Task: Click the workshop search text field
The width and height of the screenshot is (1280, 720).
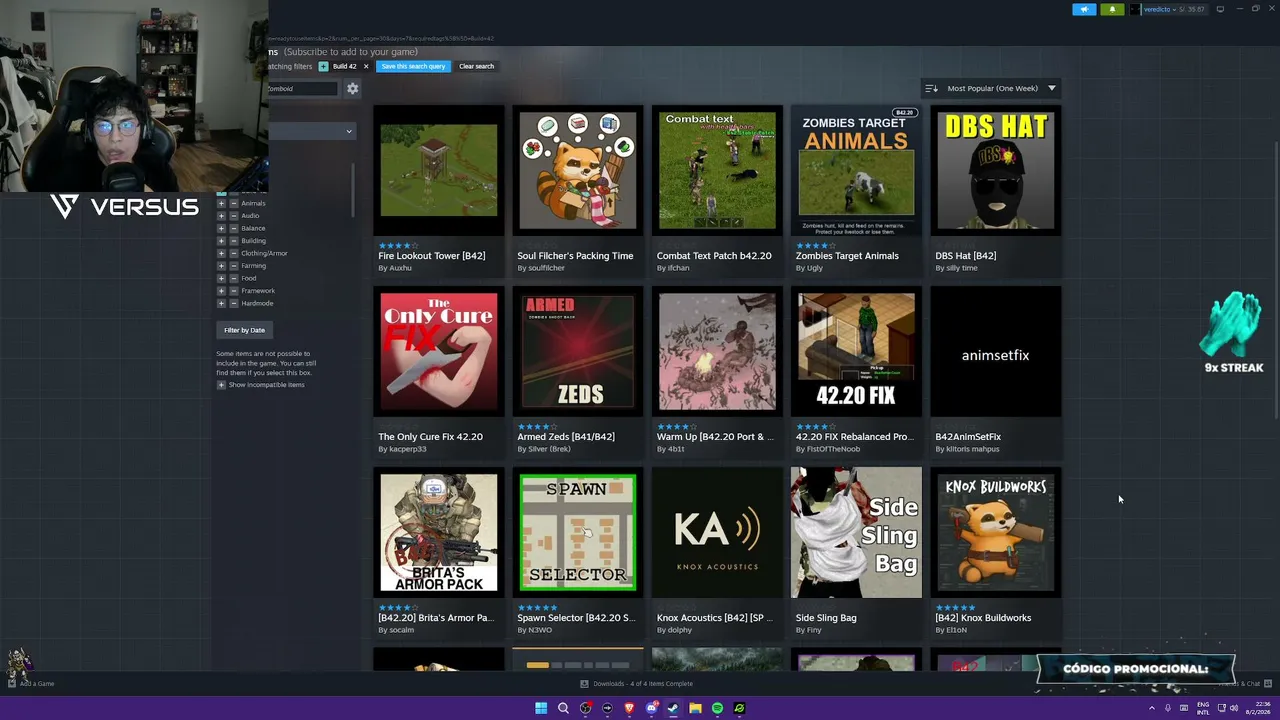Action: tap(303, 89)
